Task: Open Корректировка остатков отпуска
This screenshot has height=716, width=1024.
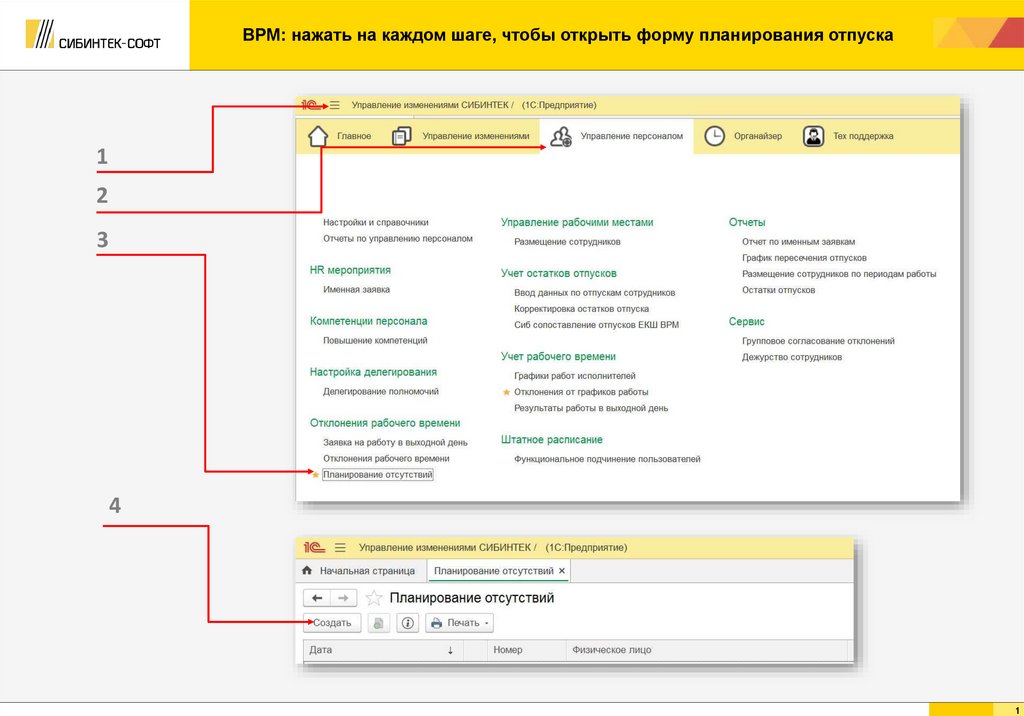Action: [582, 309]
